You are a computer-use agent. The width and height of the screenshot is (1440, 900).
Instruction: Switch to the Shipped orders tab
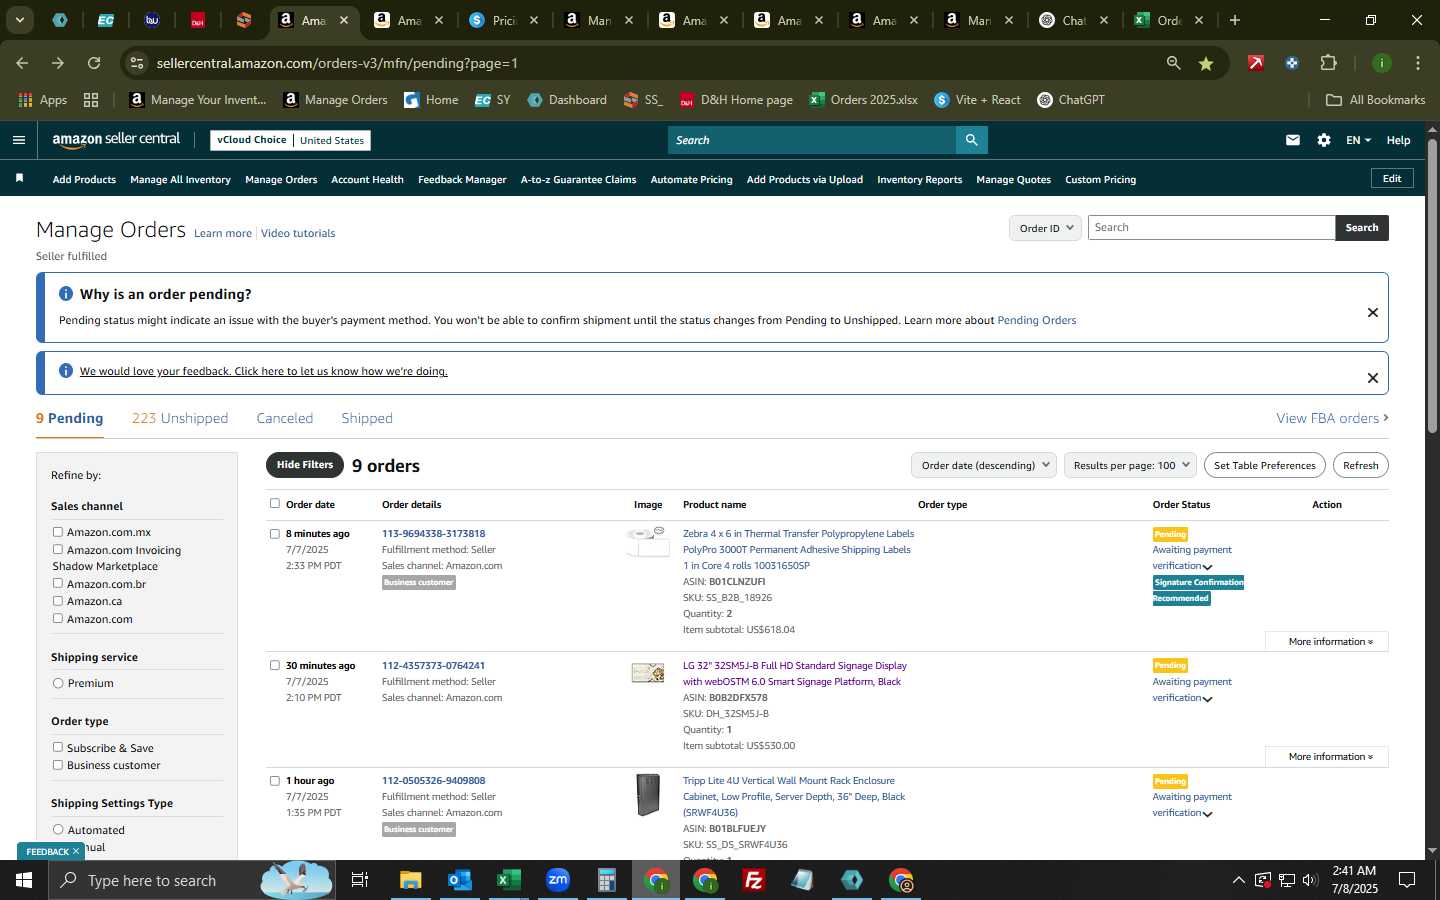[x=367, y=418]
